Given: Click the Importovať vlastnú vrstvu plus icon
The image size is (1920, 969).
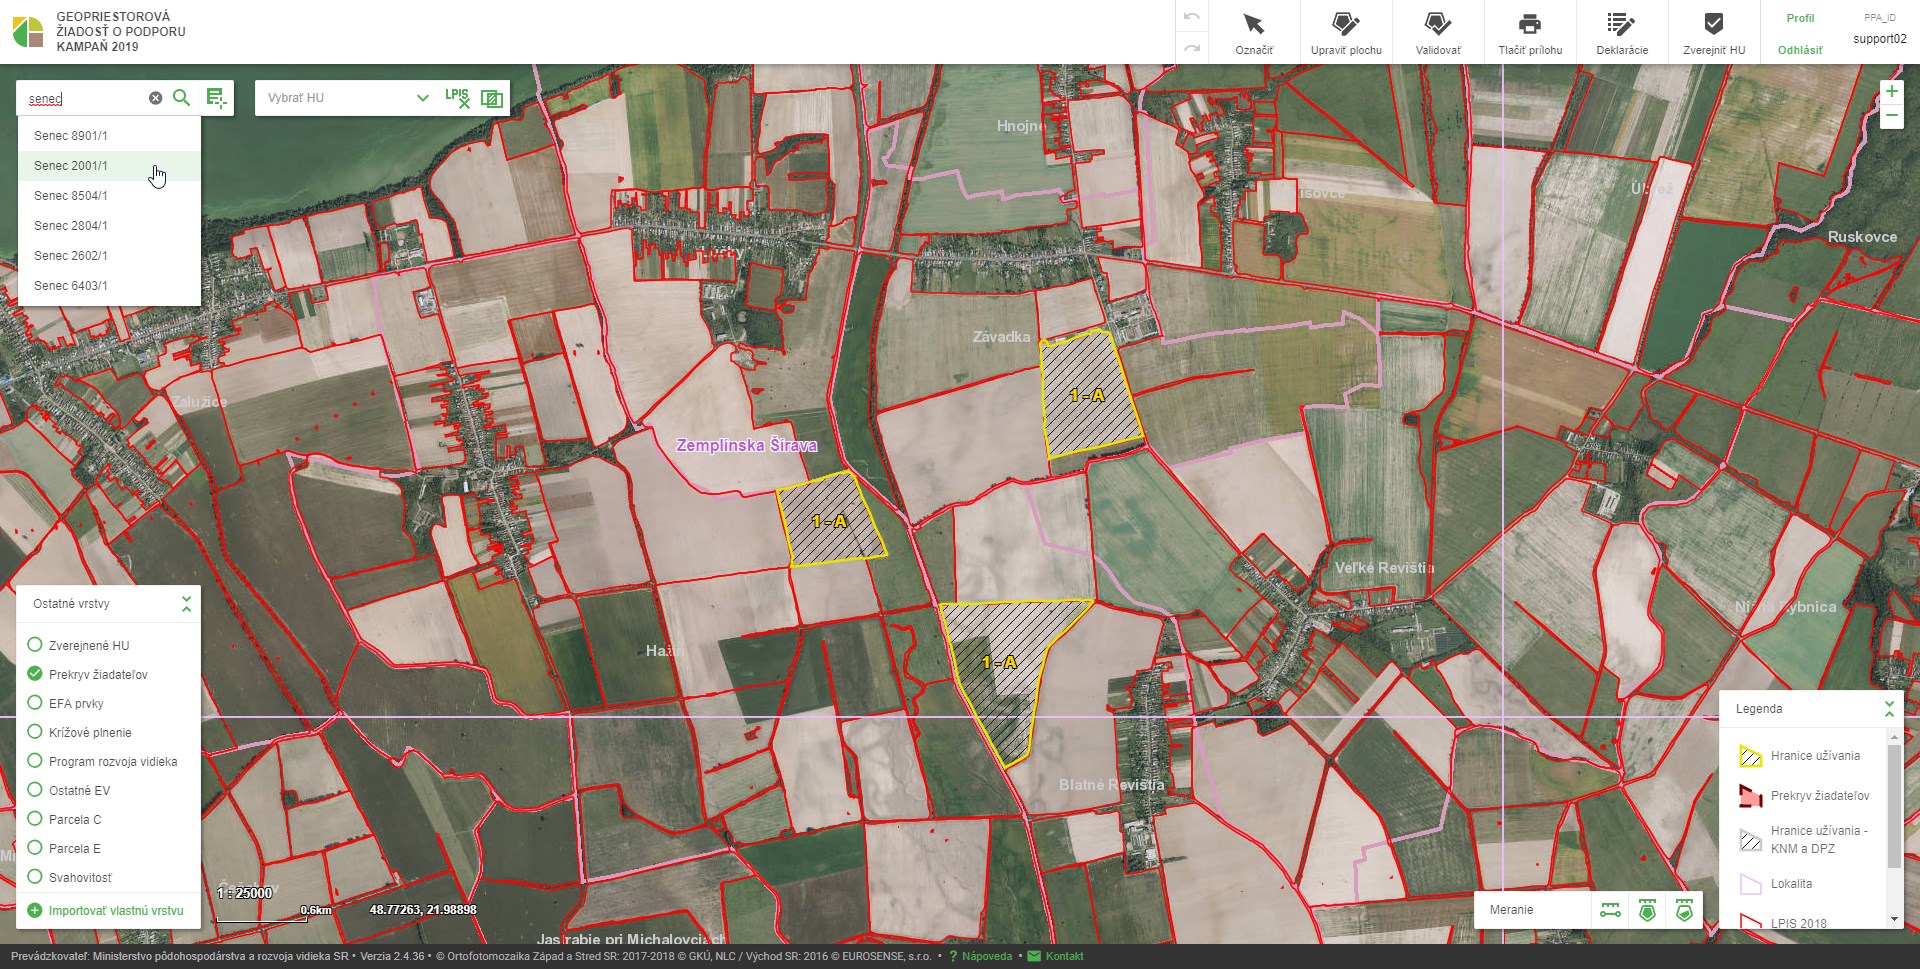Looking at the screenshot, I should (x=34, y=911).
